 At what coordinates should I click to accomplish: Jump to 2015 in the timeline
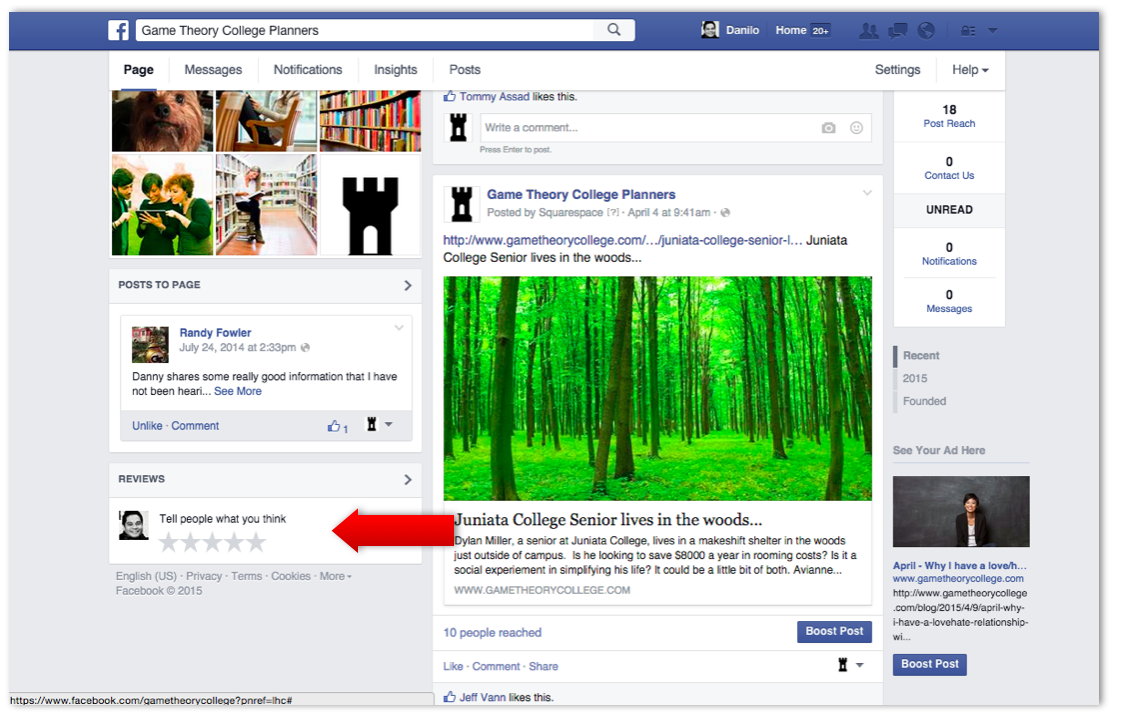coord(914,378)
